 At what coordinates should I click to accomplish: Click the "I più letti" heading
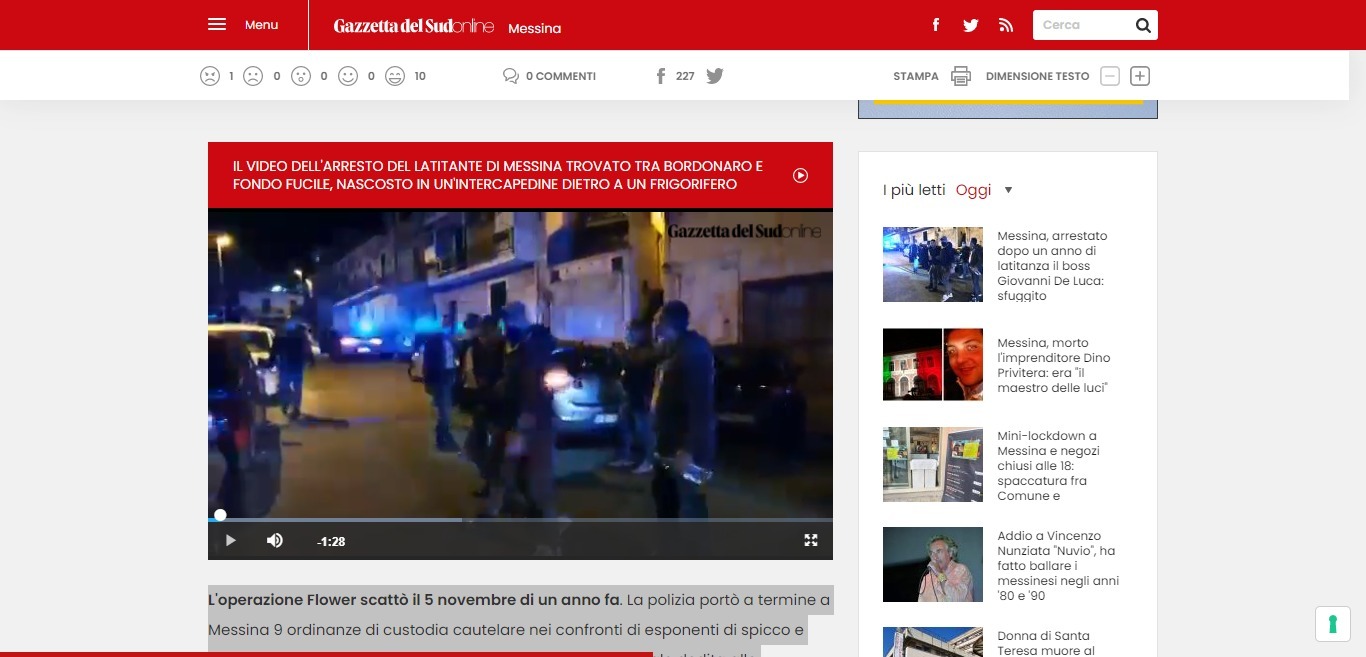(x=914, y=190)
